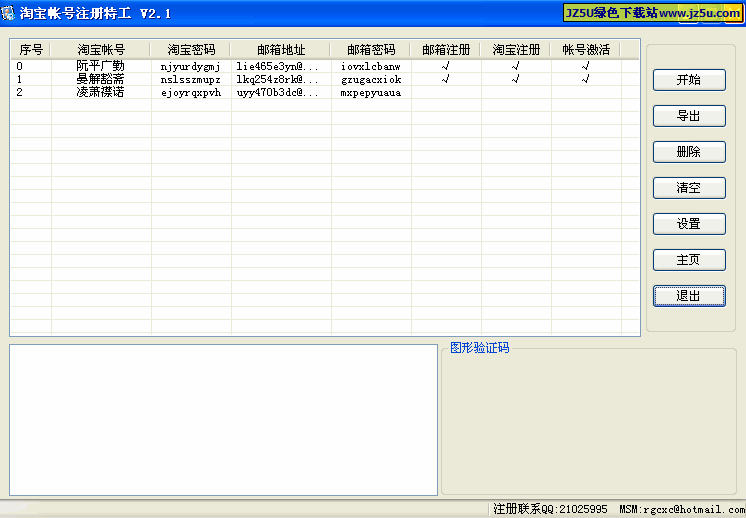
Task: Click the 邮箱密码 column header
Action: click(371, 49)
